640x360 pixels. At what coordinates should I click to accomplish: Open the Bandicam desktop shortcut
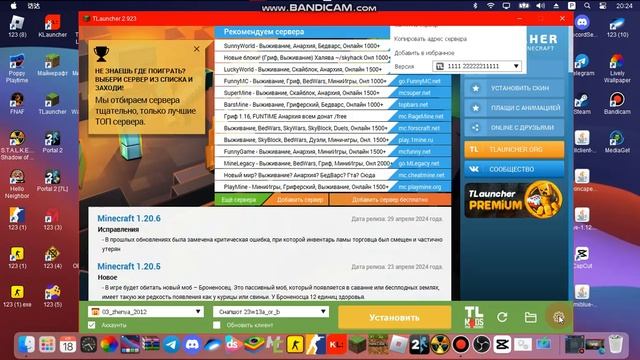pos(617,103)
